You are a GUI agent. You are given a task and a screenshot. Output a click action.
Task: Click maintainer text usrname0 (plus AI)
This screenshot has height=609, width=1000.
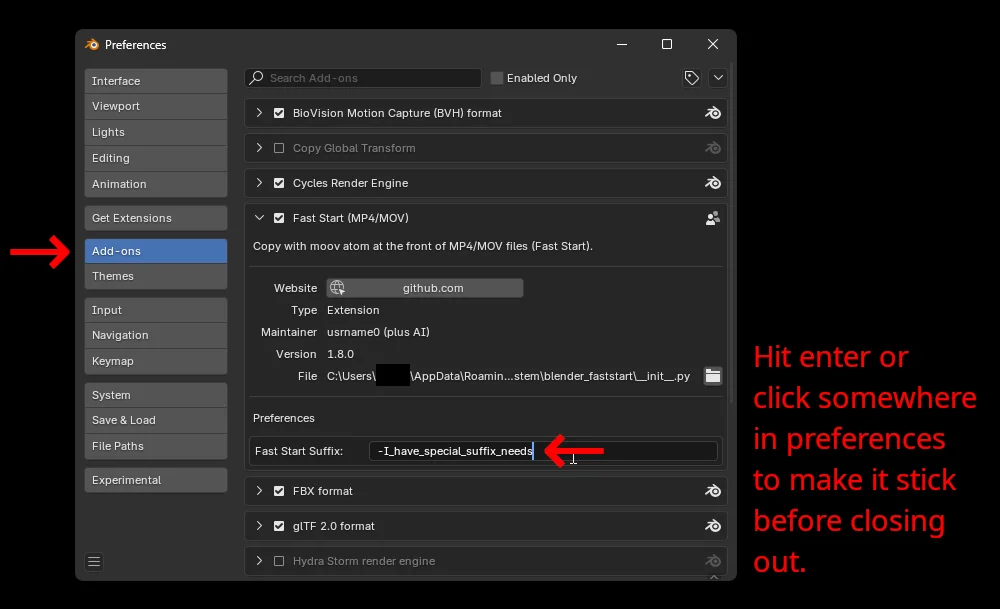point(378,332)
